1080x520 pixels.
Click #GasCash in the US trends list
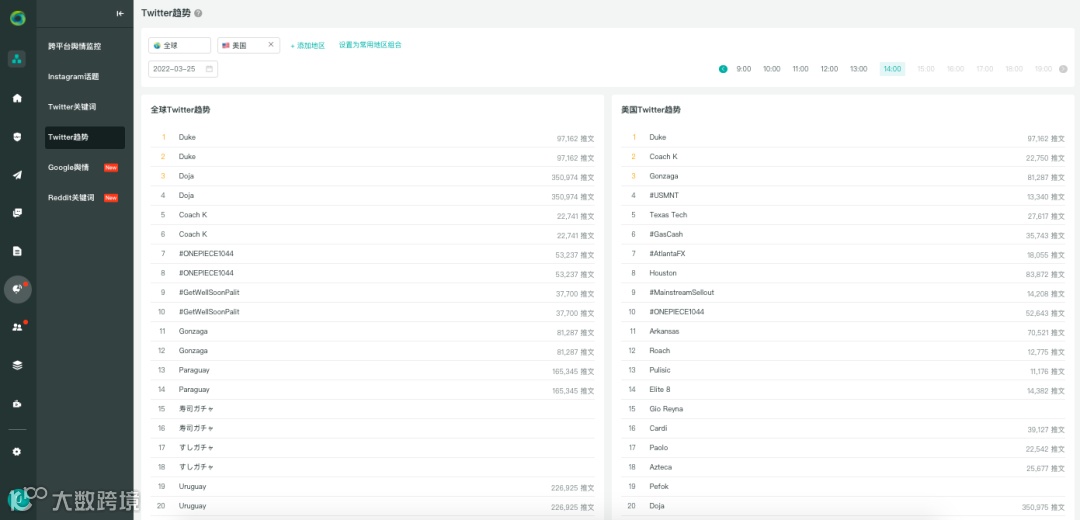coord(666,234)
